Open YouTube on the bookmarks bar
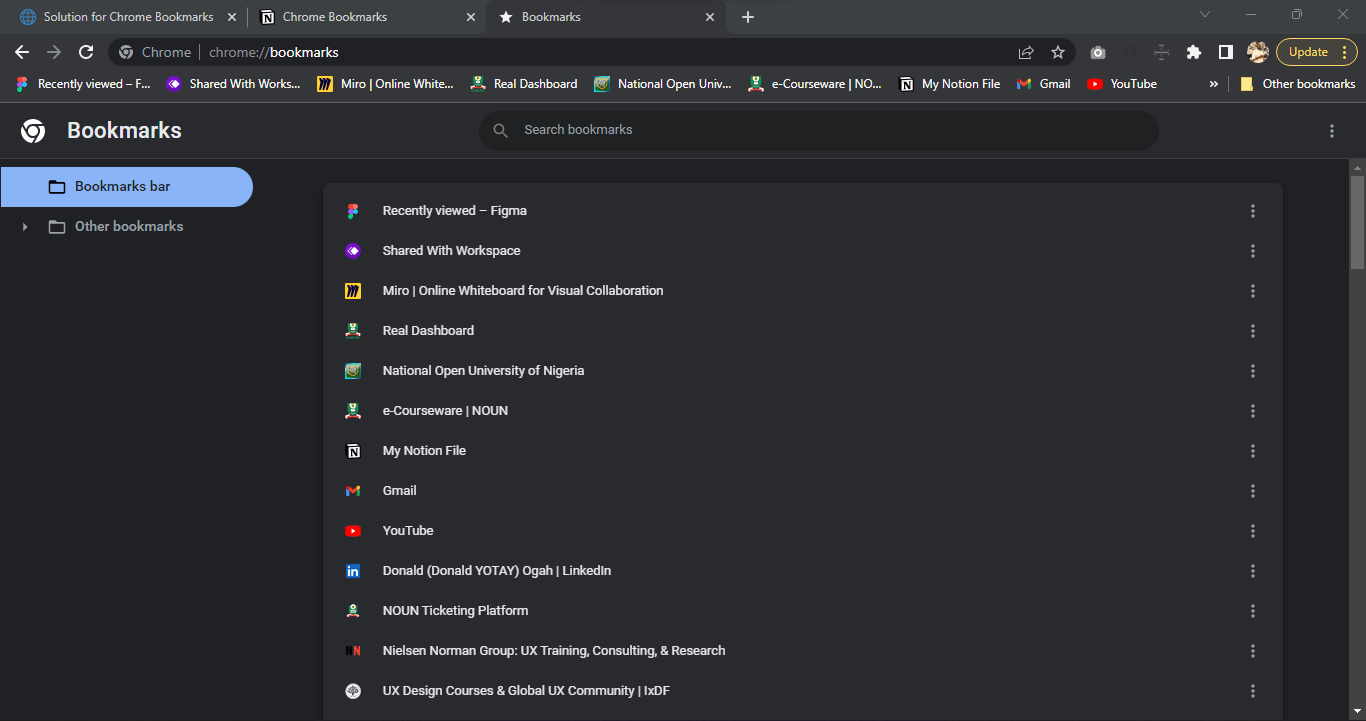The height and width of the screenshot is (721, 1366). pos(1122,84)
